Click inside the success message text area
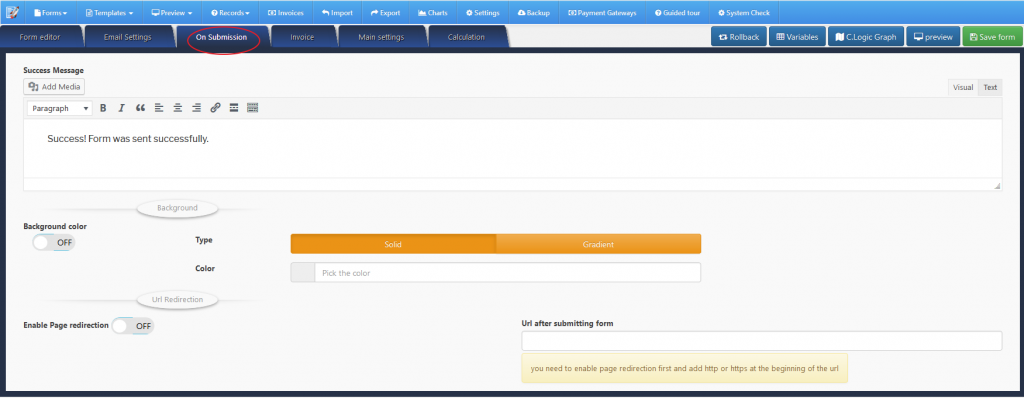The width and height of the screenshot is (1024, 398). pyautogui.click(x=513, y=148)
